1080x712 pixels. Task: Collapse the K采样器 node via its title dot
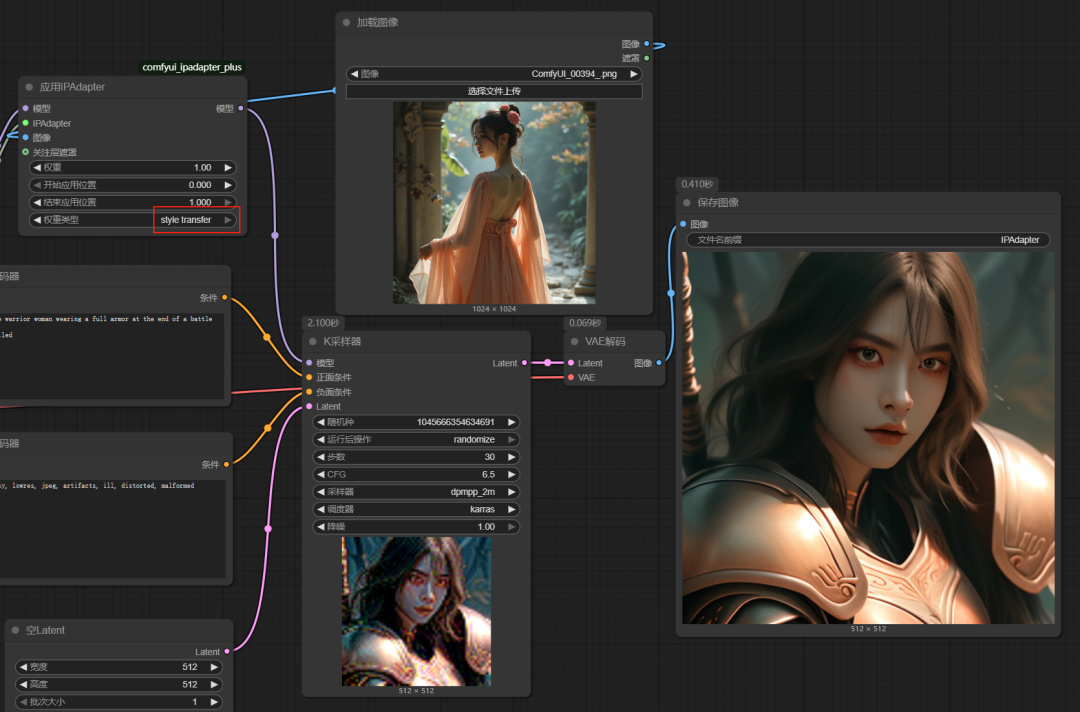coord(313,342)
